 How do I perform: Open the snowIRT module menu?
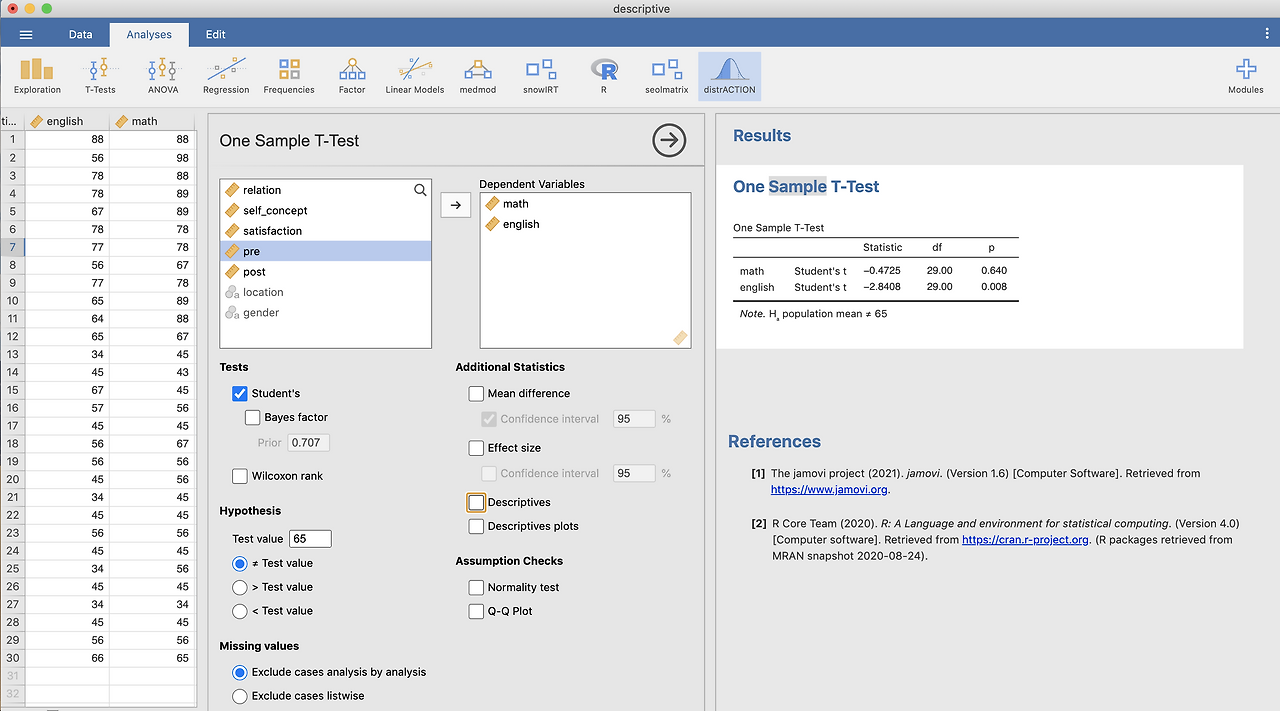541,76
